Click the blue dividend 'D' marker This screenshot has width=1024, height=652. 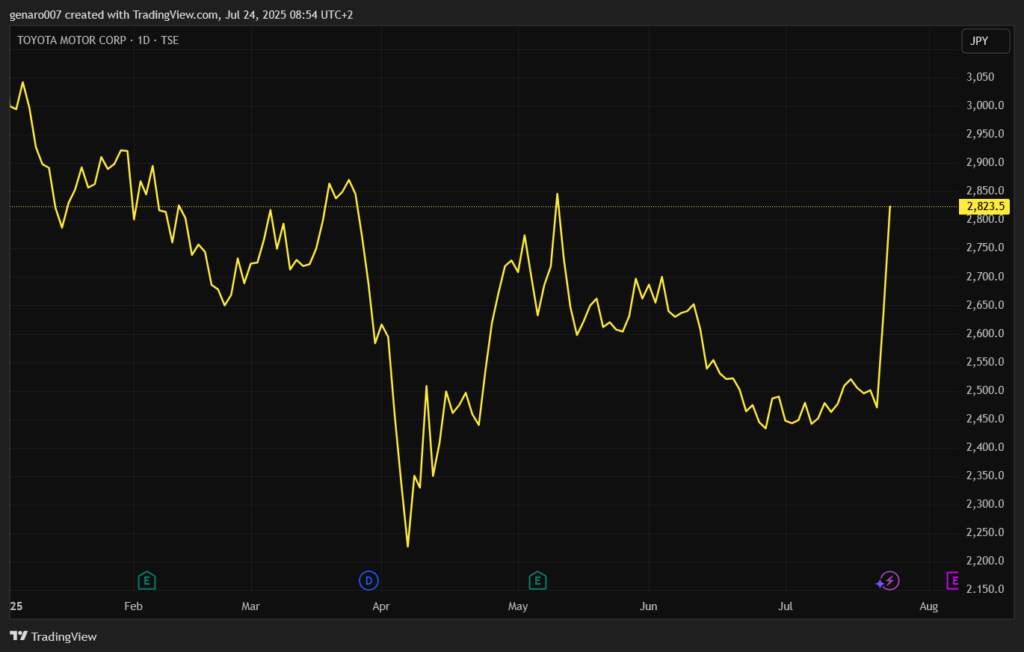[x=369, y=580]
